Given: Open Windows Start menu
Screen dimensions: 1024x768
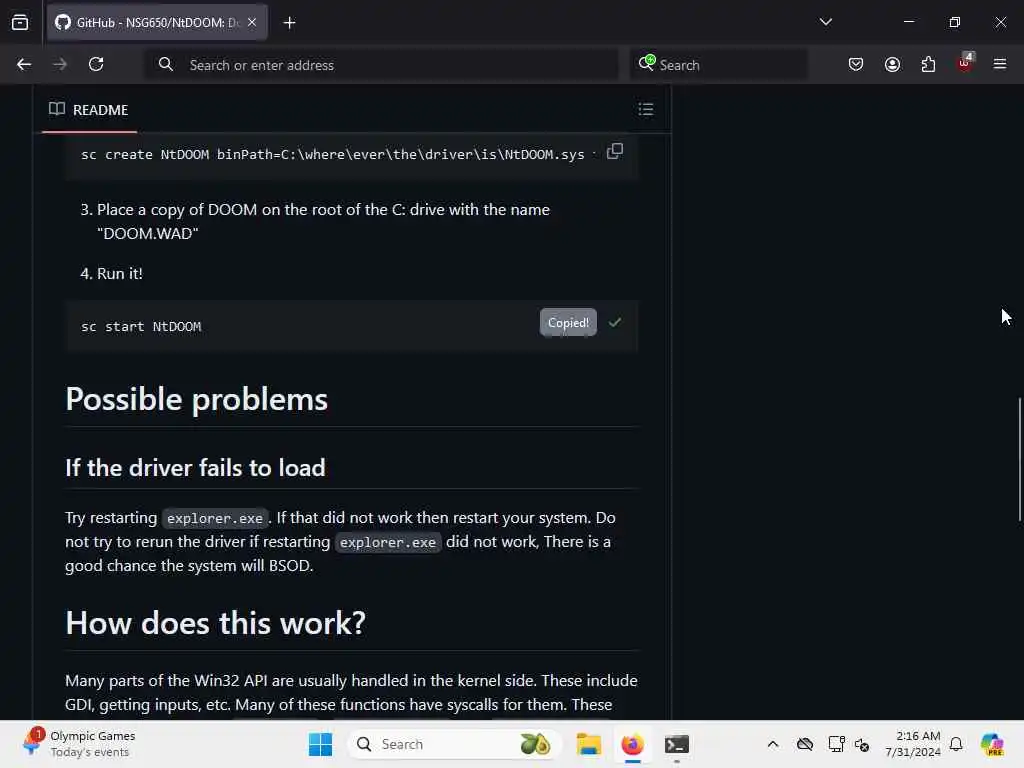Looking at the screenshot, I should pos(320,744).
